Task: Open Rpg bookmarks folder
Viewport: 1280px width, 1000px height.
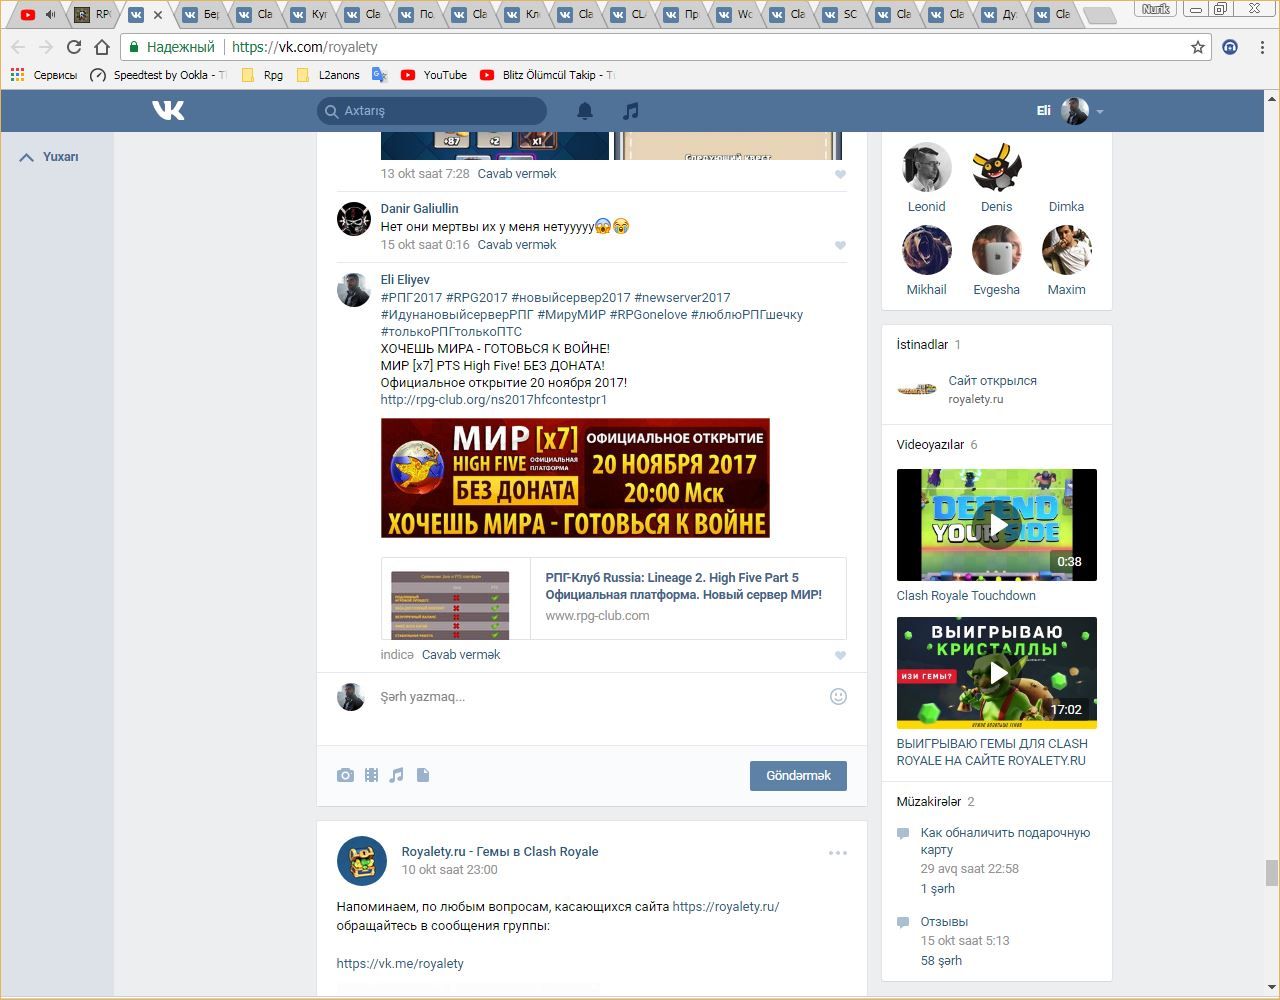Action: (x=262, y=75)
